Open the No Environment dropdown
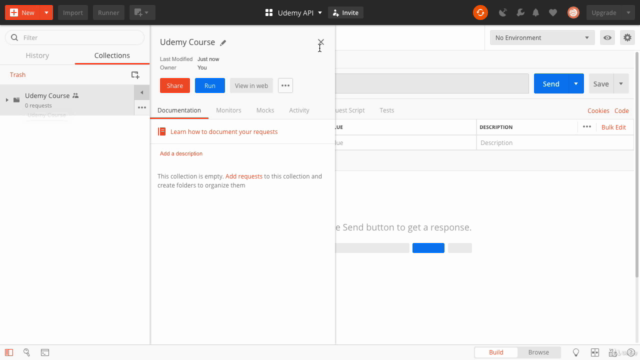This screenshot has width=640, height=360. (542, 38)
